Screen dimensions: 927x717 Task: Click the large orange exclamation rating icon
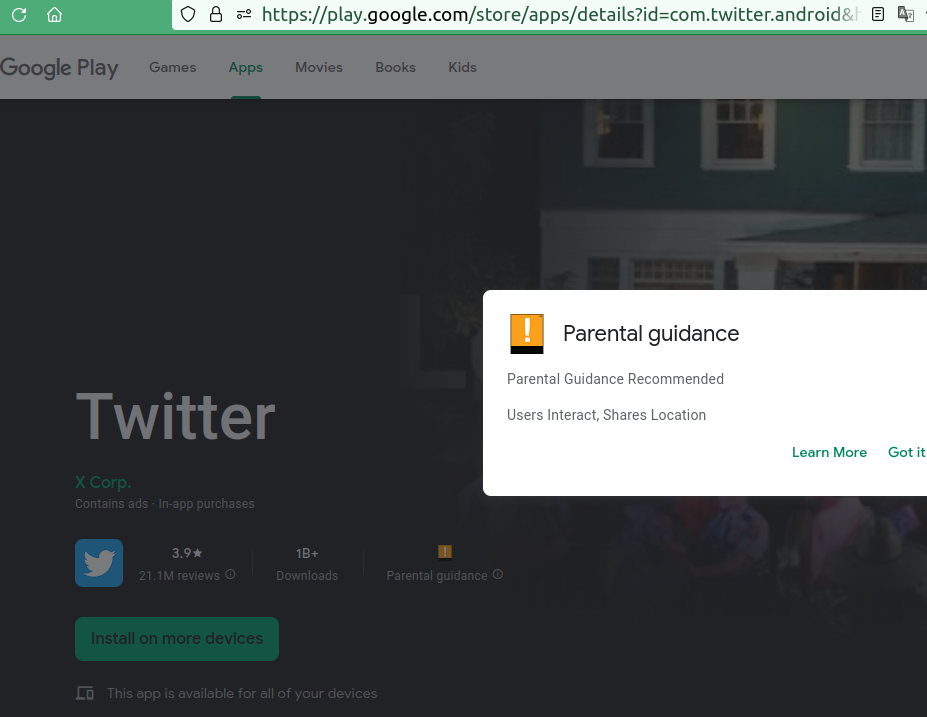(527, 334)
